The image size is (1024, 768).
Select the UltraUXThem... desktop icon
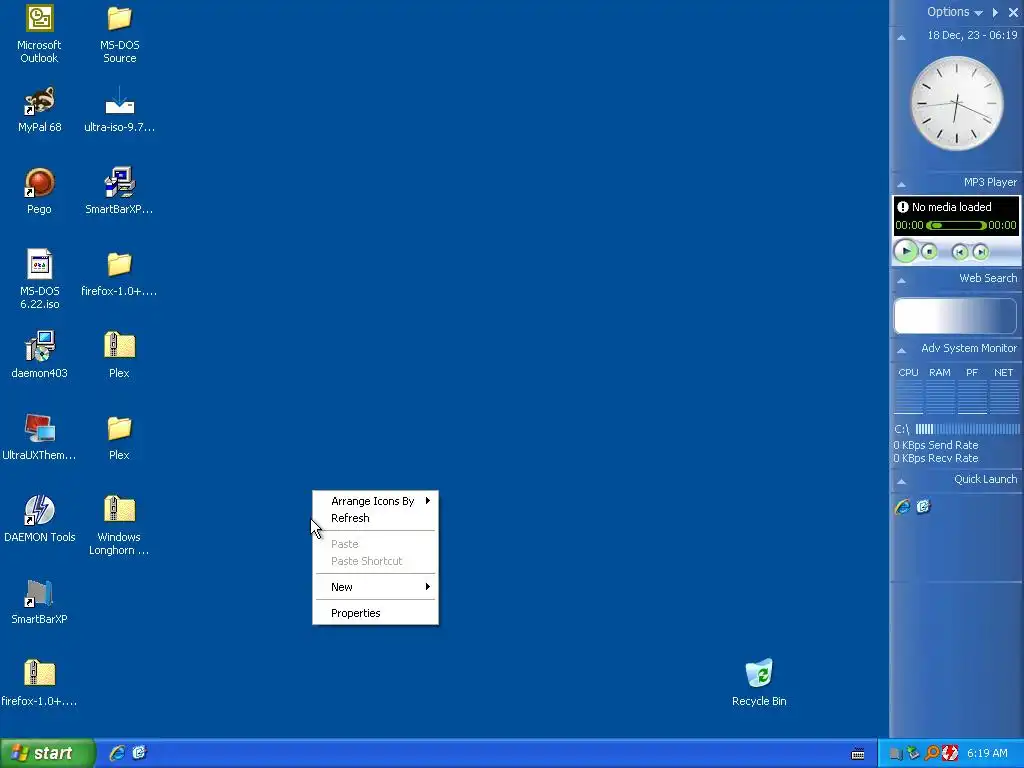click(x=39, y=428)
